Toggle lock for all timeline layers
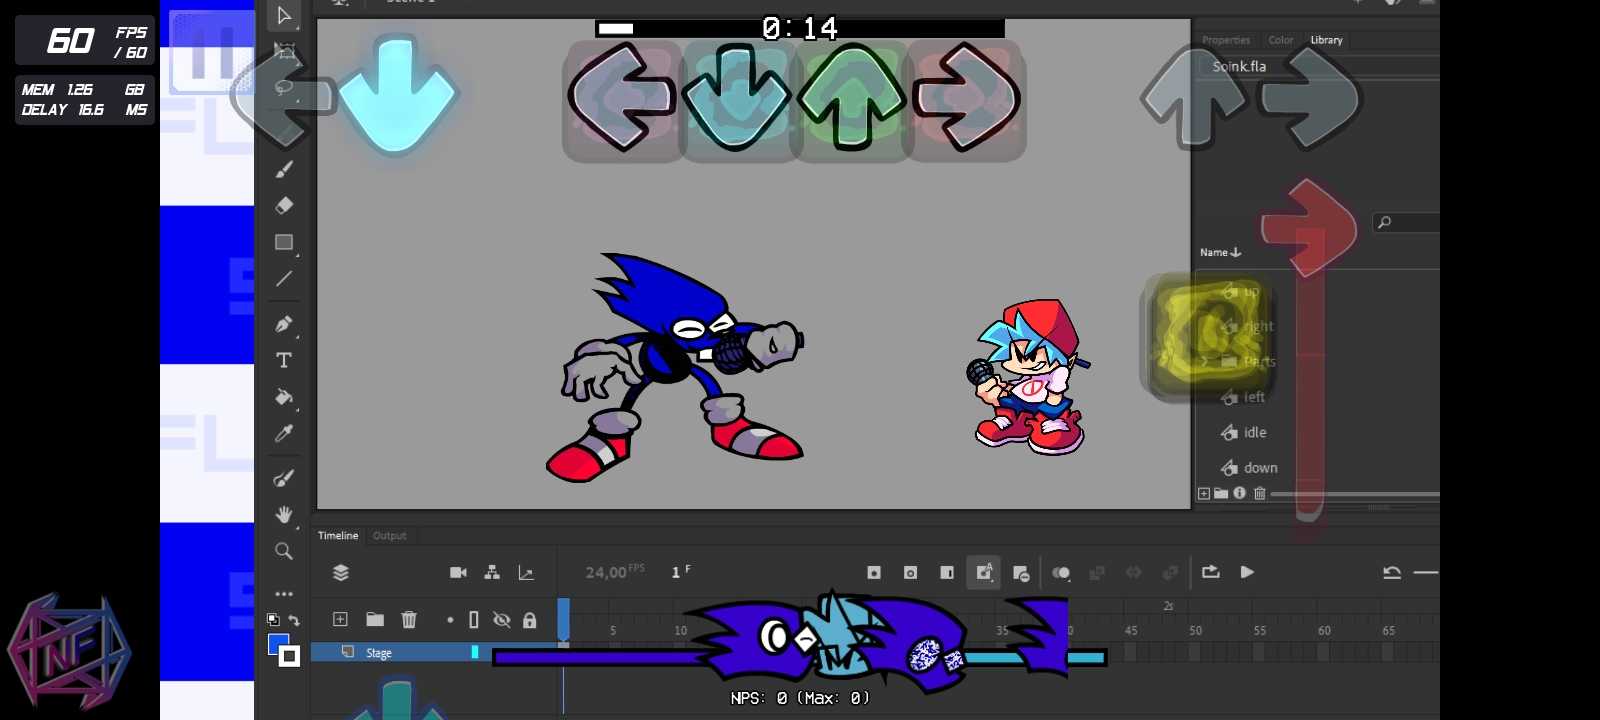The height and width of the screenshot is (720, 1600). pos(530,620)
